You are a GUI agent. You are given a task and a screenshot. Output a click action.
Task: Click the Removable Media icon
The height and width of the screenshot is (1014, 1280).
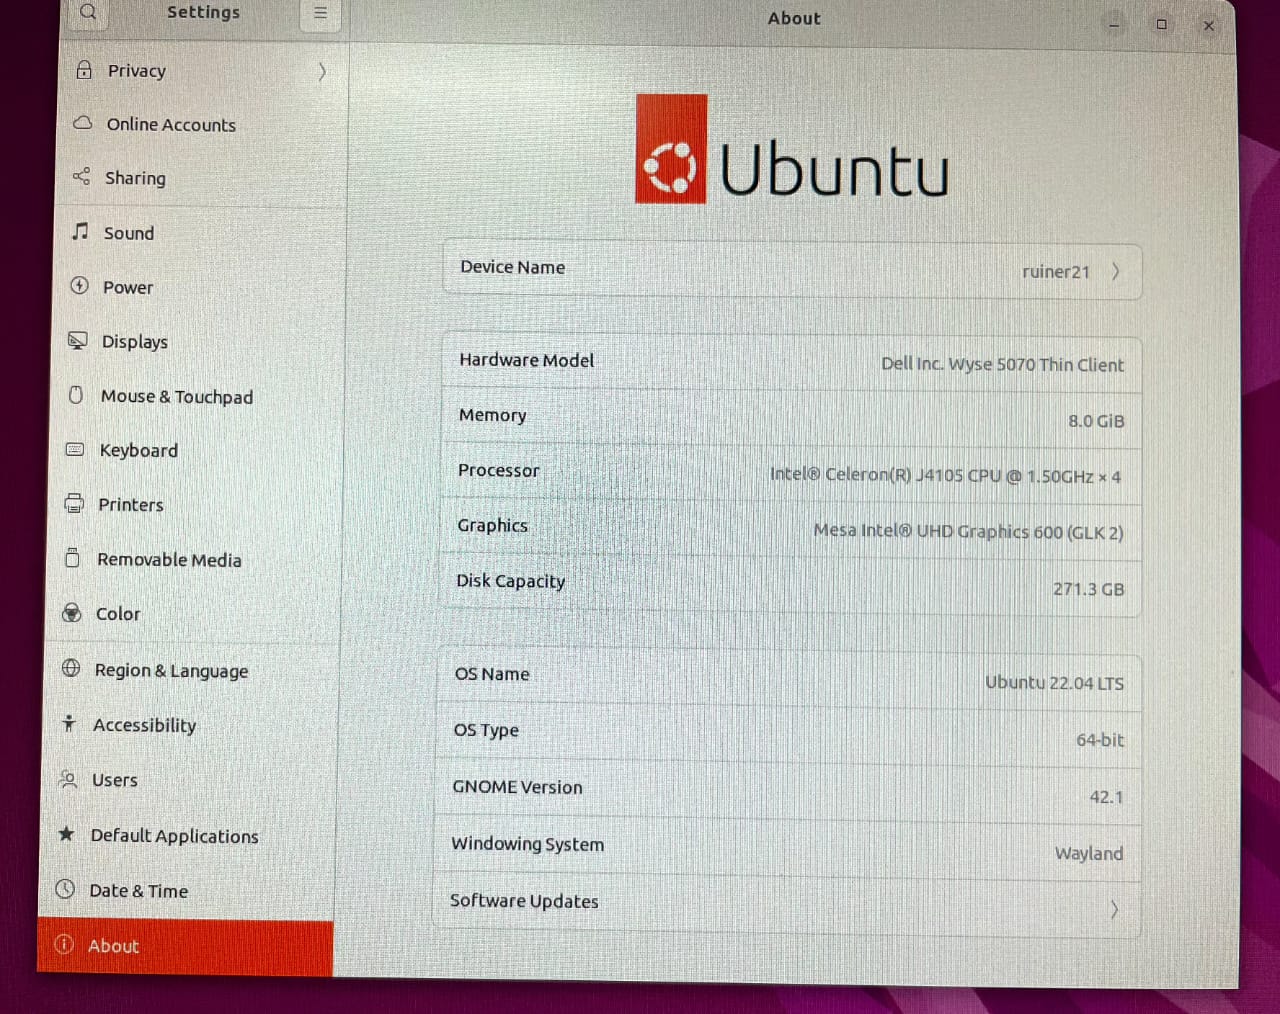72,558
